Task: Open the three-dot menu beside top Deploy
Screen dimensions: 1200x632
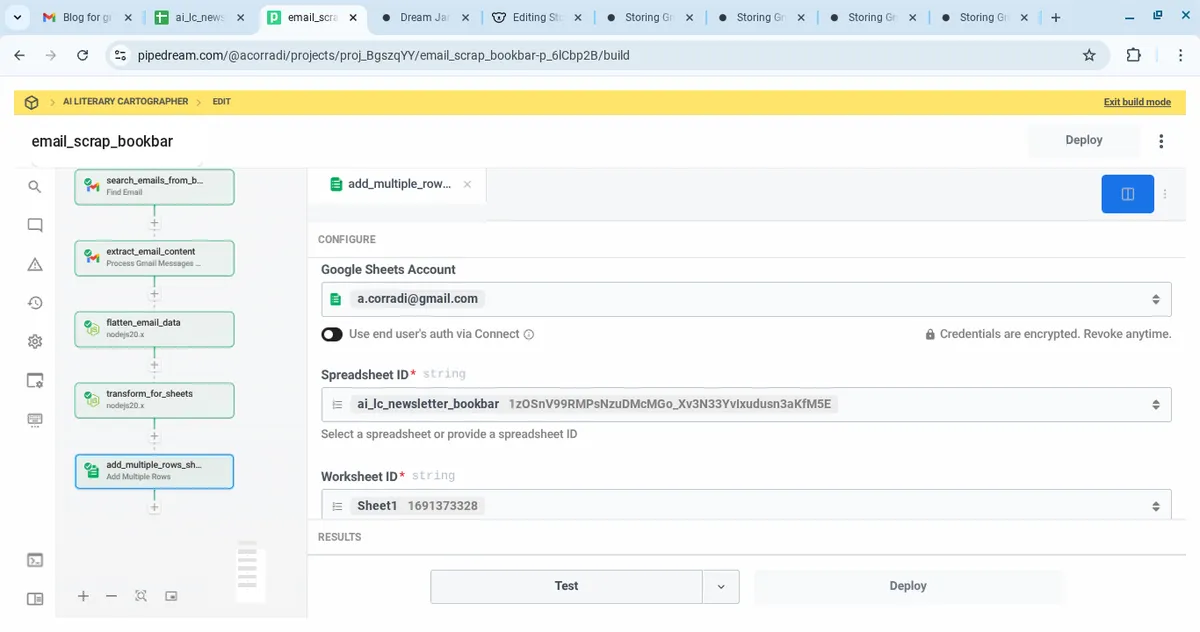Action: [x=1161, y=141]
